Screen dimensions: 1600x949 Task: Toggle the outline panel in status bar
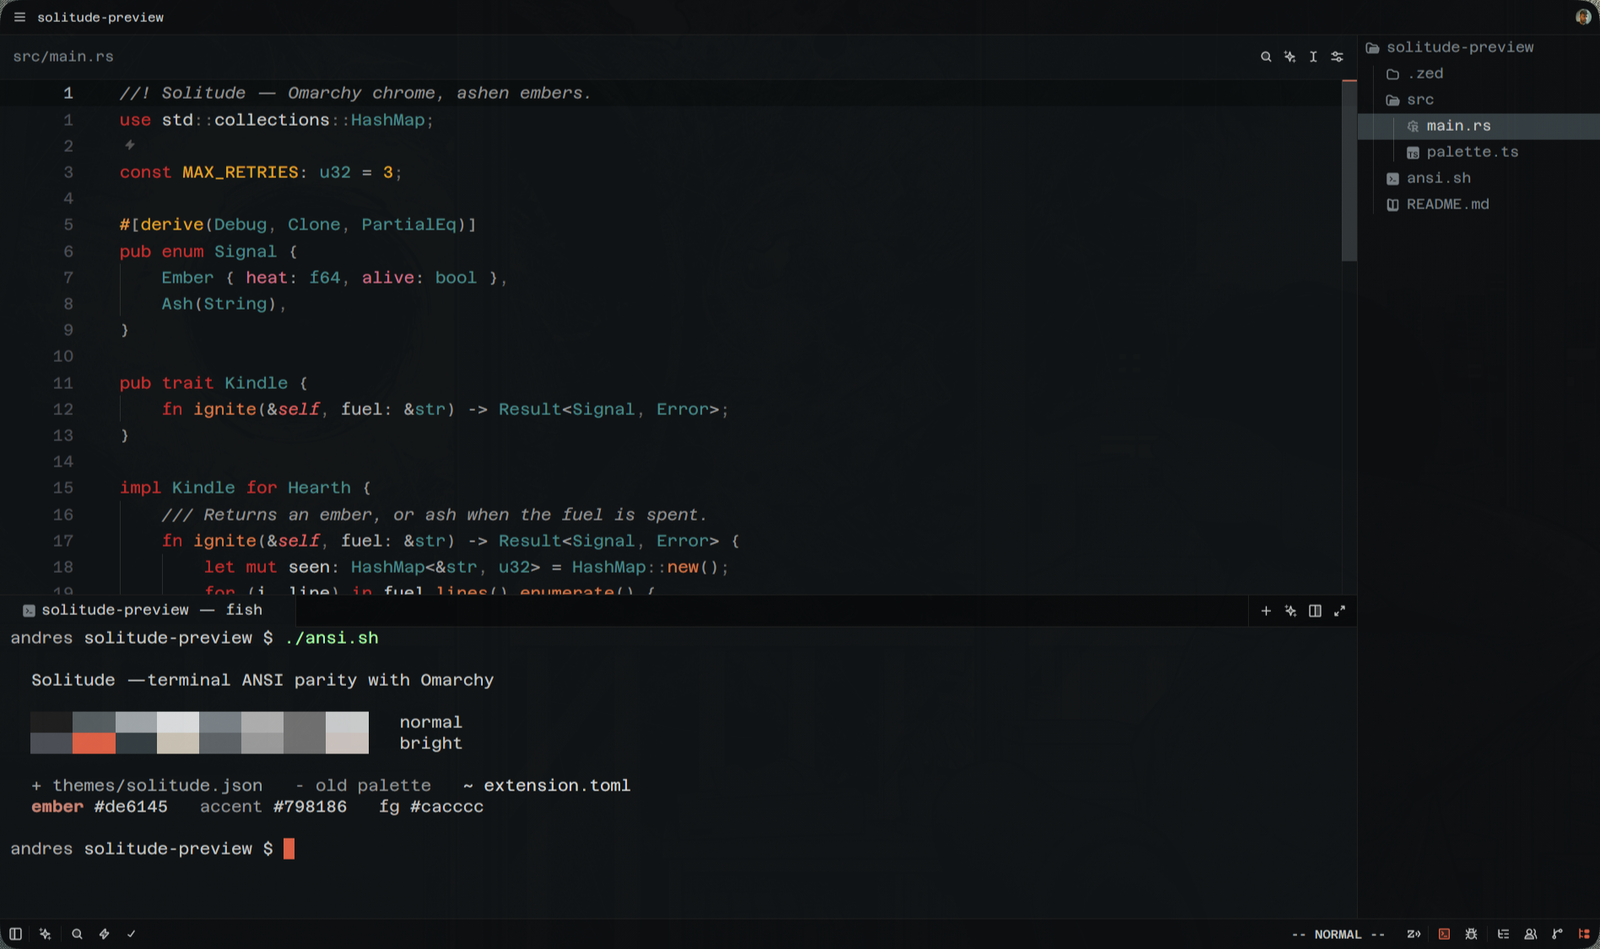coord(1503,934)
